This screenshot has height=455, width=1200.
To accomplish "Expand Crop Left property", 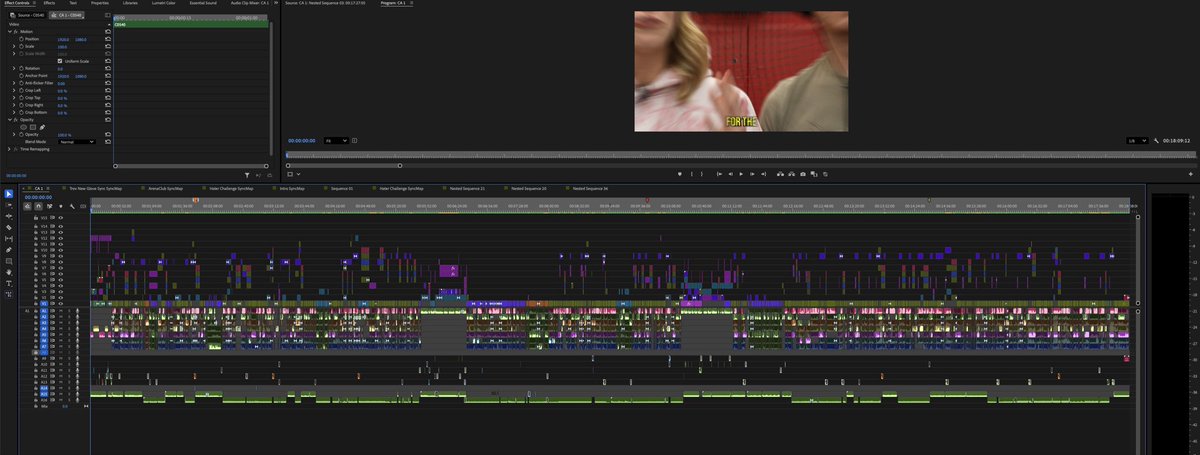I will (14, 90).
